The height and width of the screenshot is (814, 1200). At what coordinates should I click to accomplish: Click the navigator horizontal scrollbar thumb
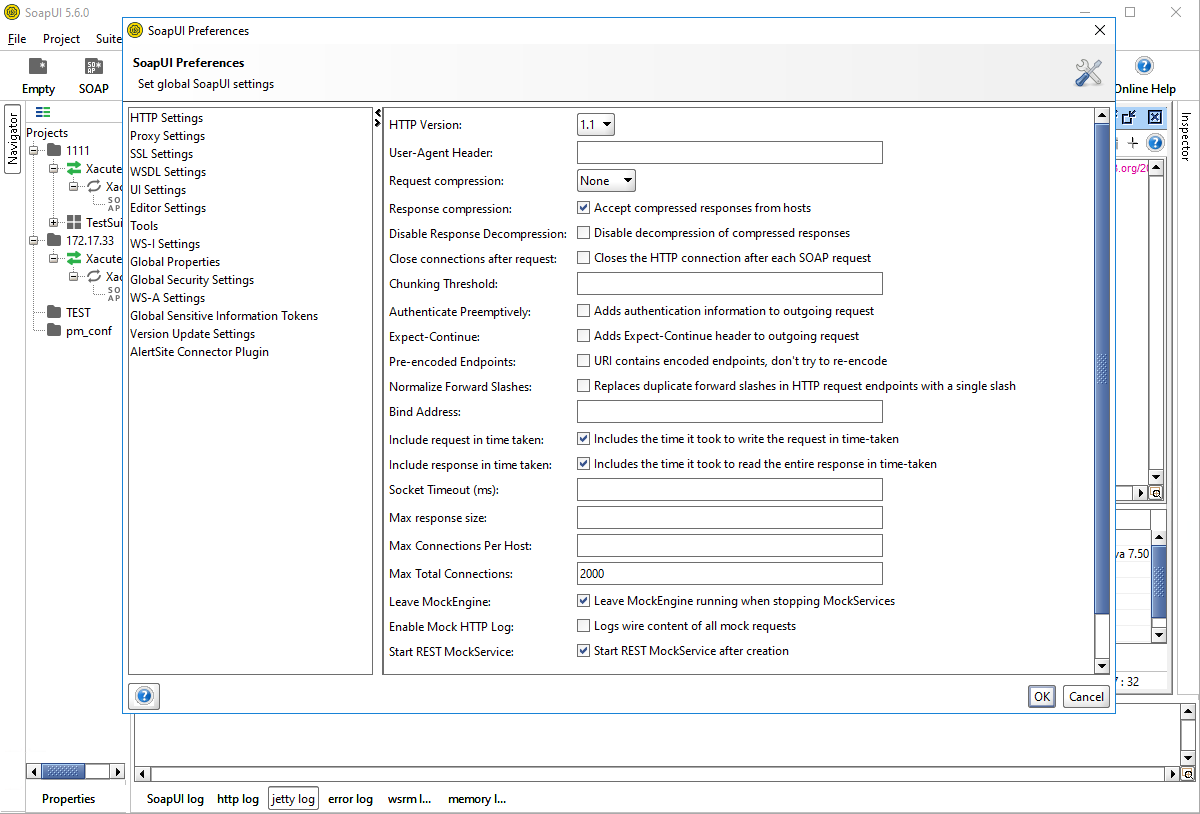click(x=65, y=772)
